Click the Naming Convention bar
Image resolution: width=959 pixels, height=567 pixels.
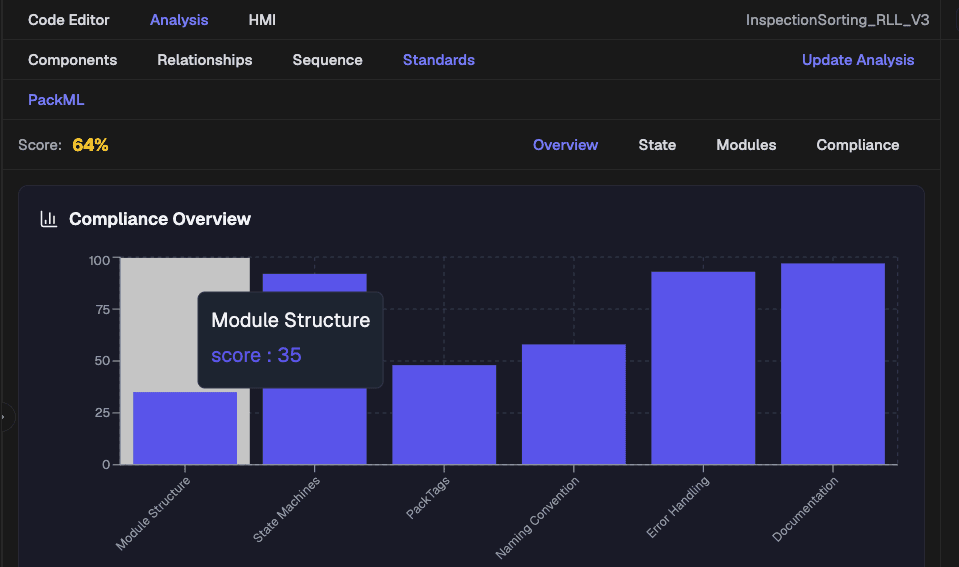pos(574,404)
